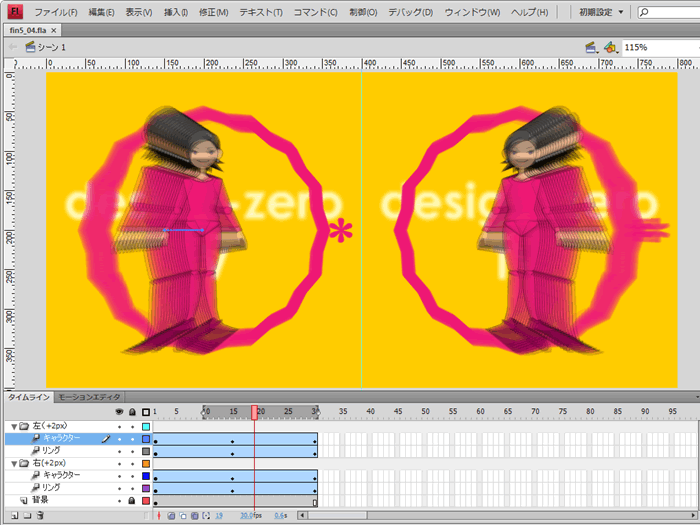The width and height of the screenshot is (700, 525).
Task: Click the 20.0 fps frame rate value
Action: [x=248, y=516]
